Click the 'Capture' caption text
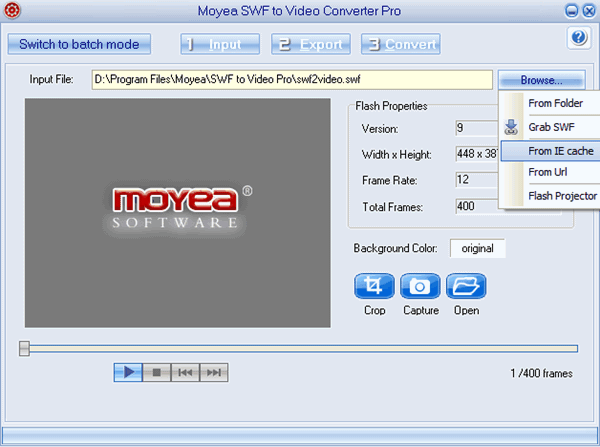The height and width of the screenshot is (447, 600). (x=421, y=310)
